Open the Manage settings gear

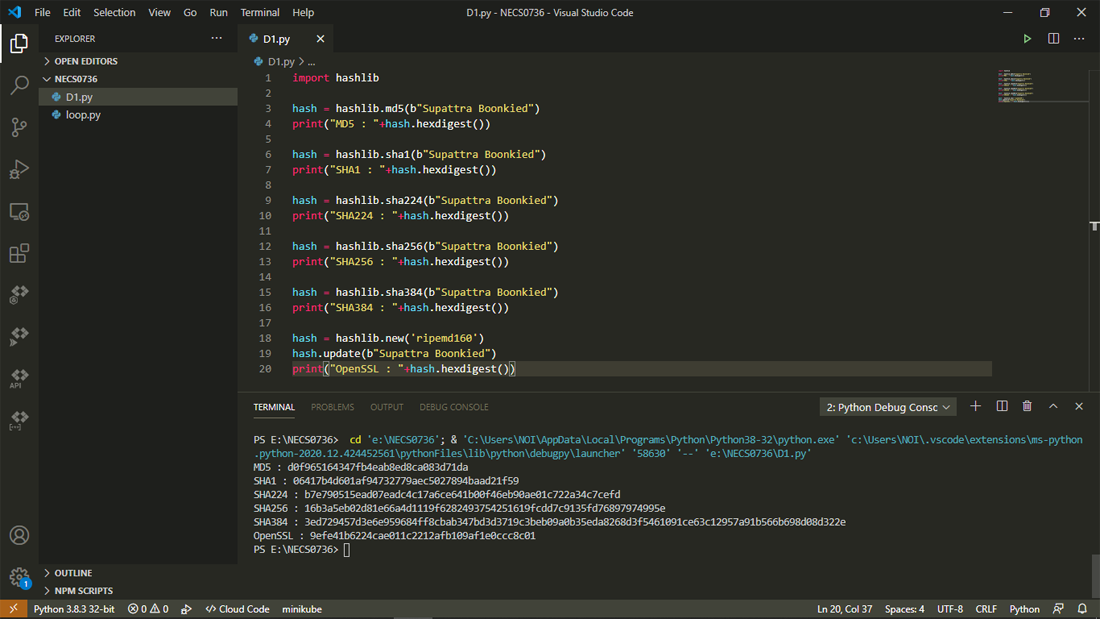[19, 577]
